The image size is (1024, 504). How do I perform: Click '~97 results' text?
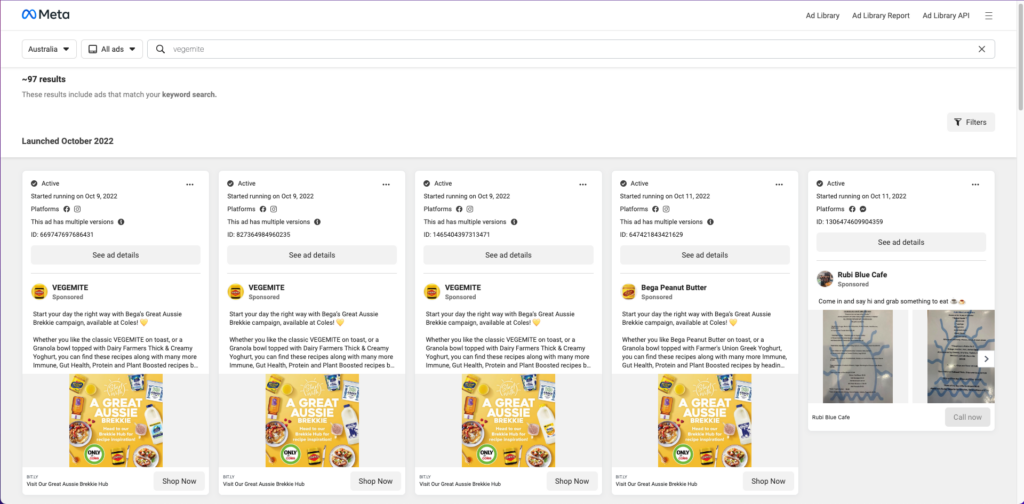44,80
